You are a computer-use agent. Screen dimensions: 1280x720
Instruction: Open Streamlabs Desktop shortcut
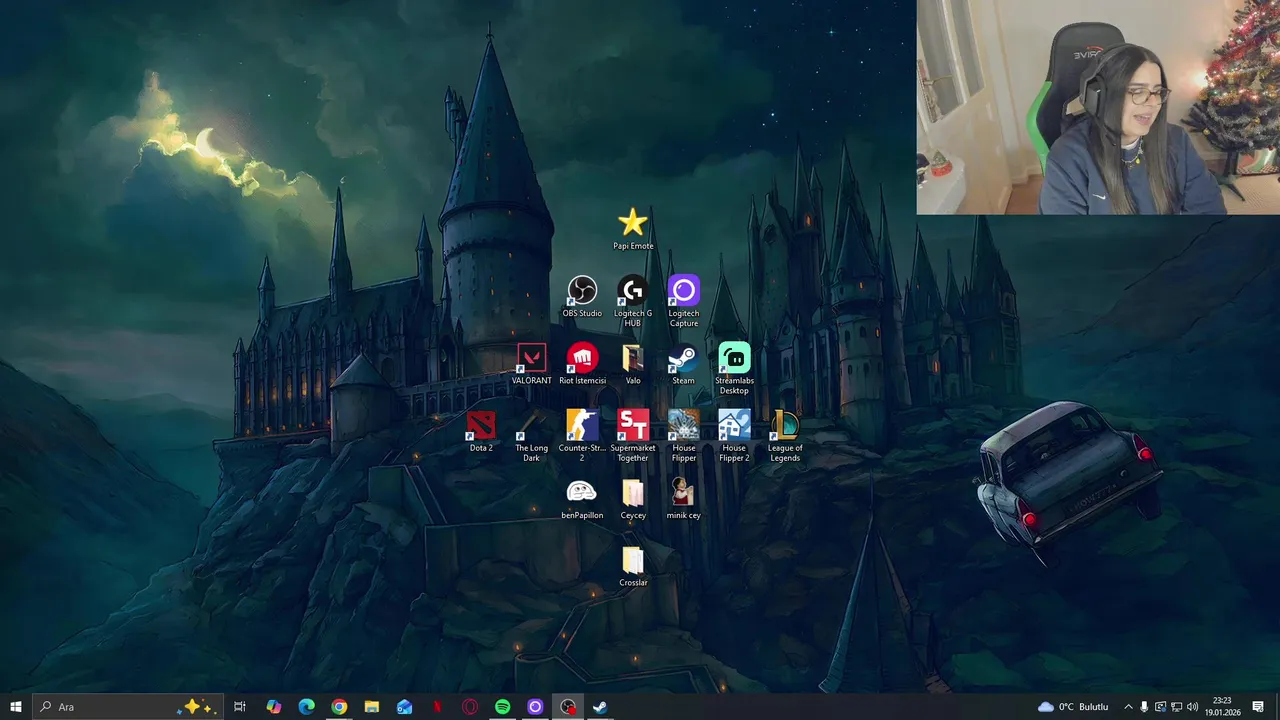pos(734,368)
